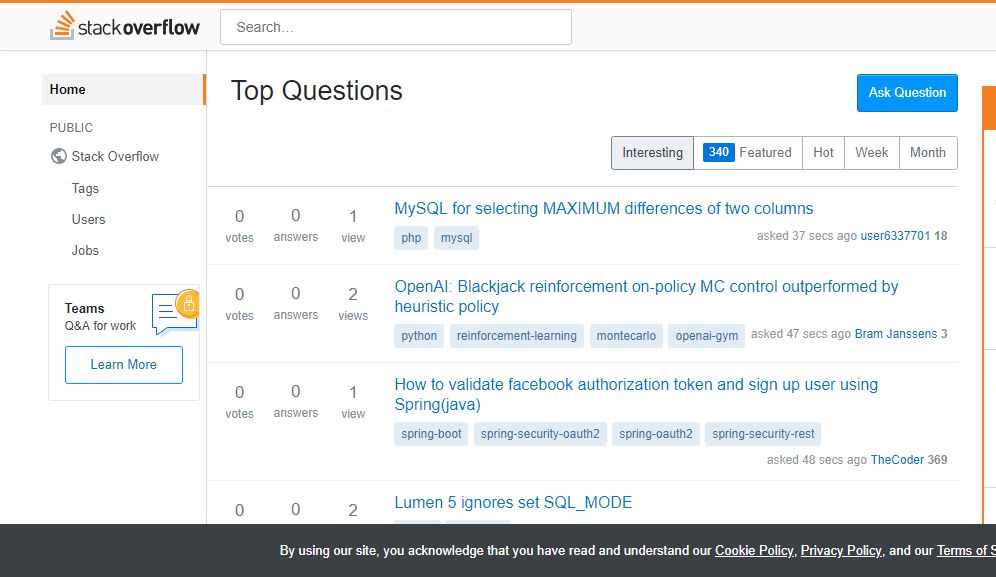
Task: Click the 'asked 48 secs ago' text
Action: click(x=817, y=459)
